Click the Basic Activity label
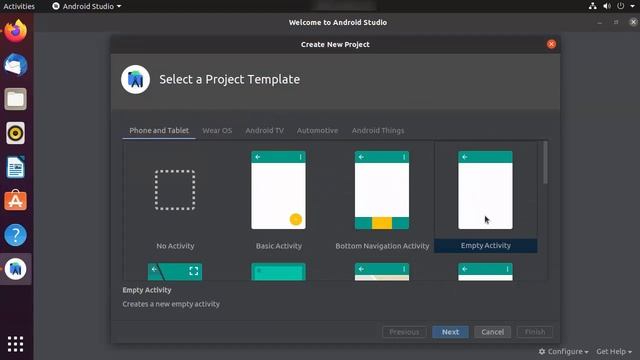 279,246
